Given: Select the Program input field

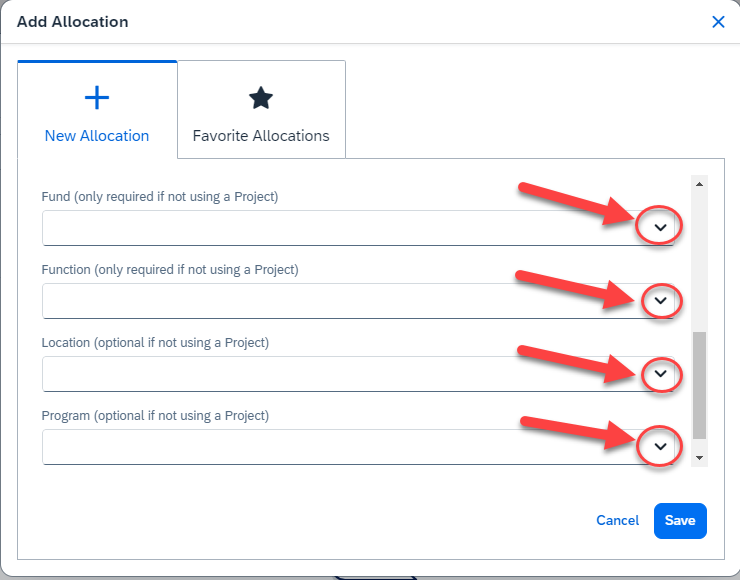Looking at the screenshot, I should coord(330,447).
